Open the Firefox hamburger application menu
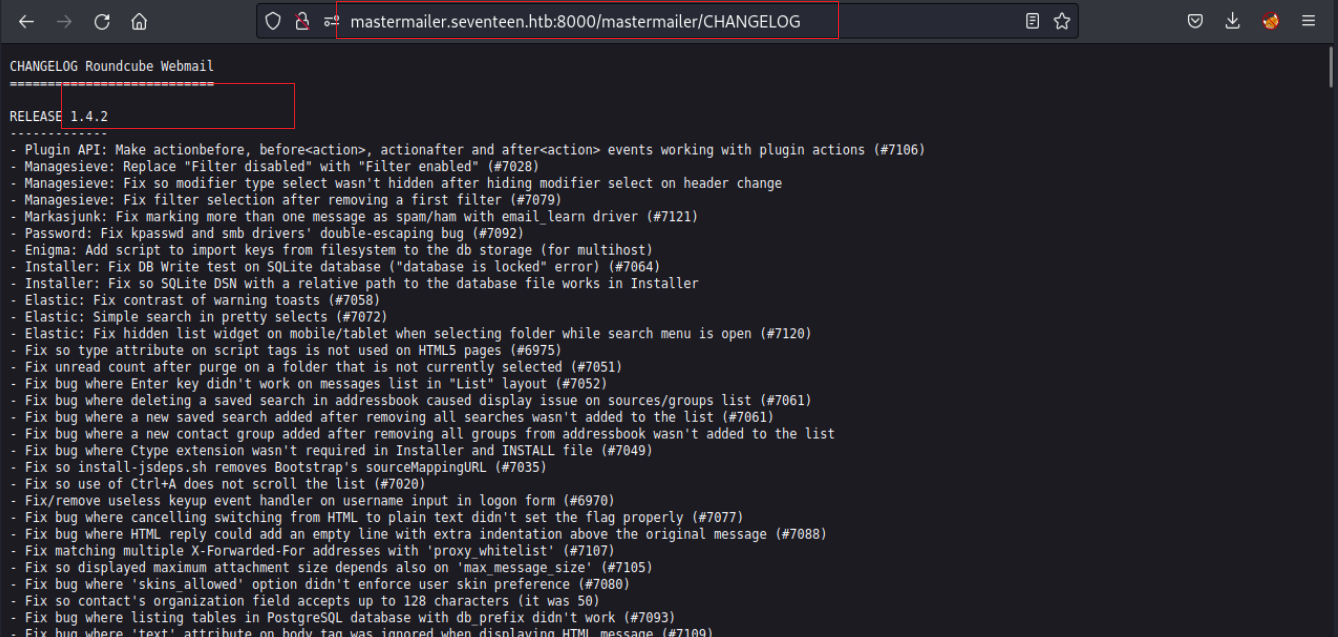 tap(1309, 21)
